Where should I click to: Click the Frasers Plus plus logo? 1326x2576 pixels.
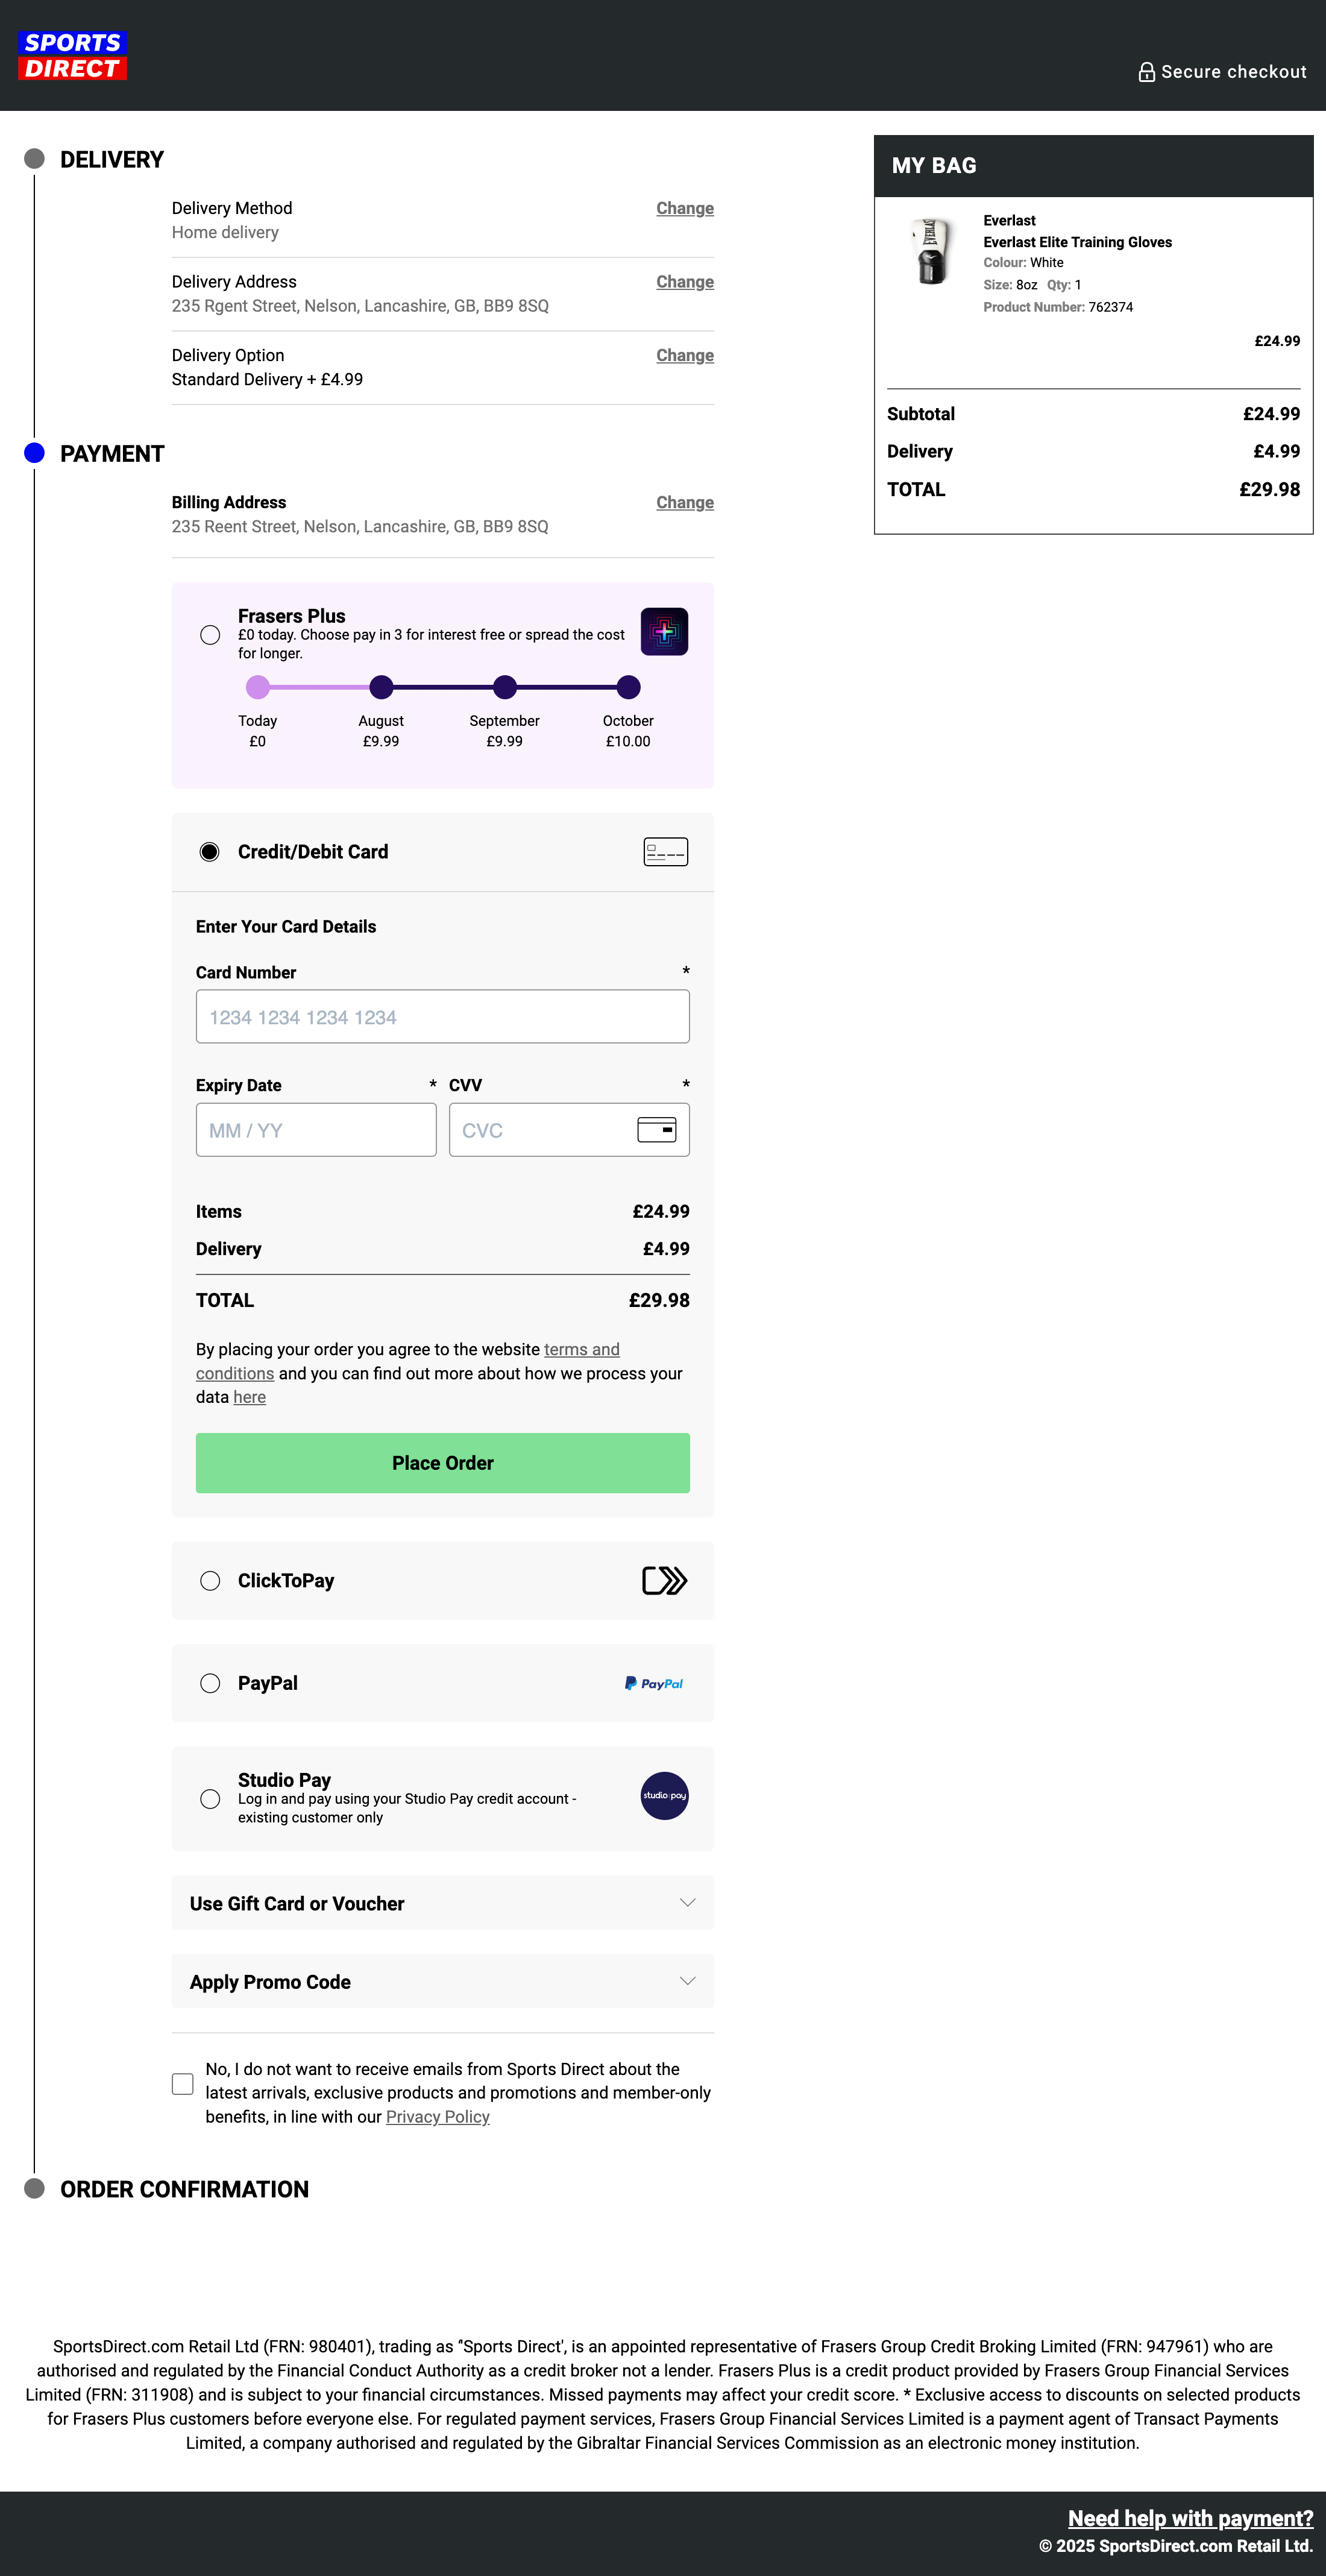pyautogui.click(x=664, y=632)
